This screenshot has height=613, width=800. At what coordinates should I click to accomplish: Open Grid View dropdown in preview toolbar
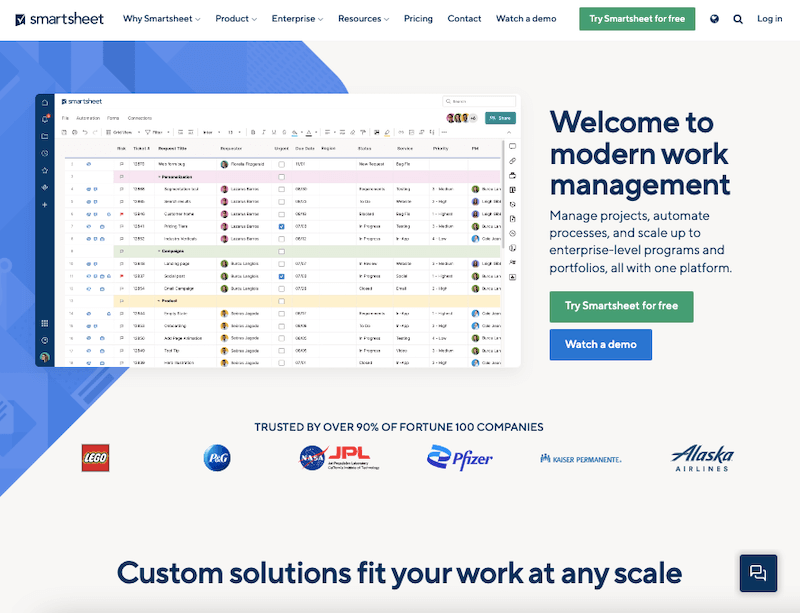122,132
